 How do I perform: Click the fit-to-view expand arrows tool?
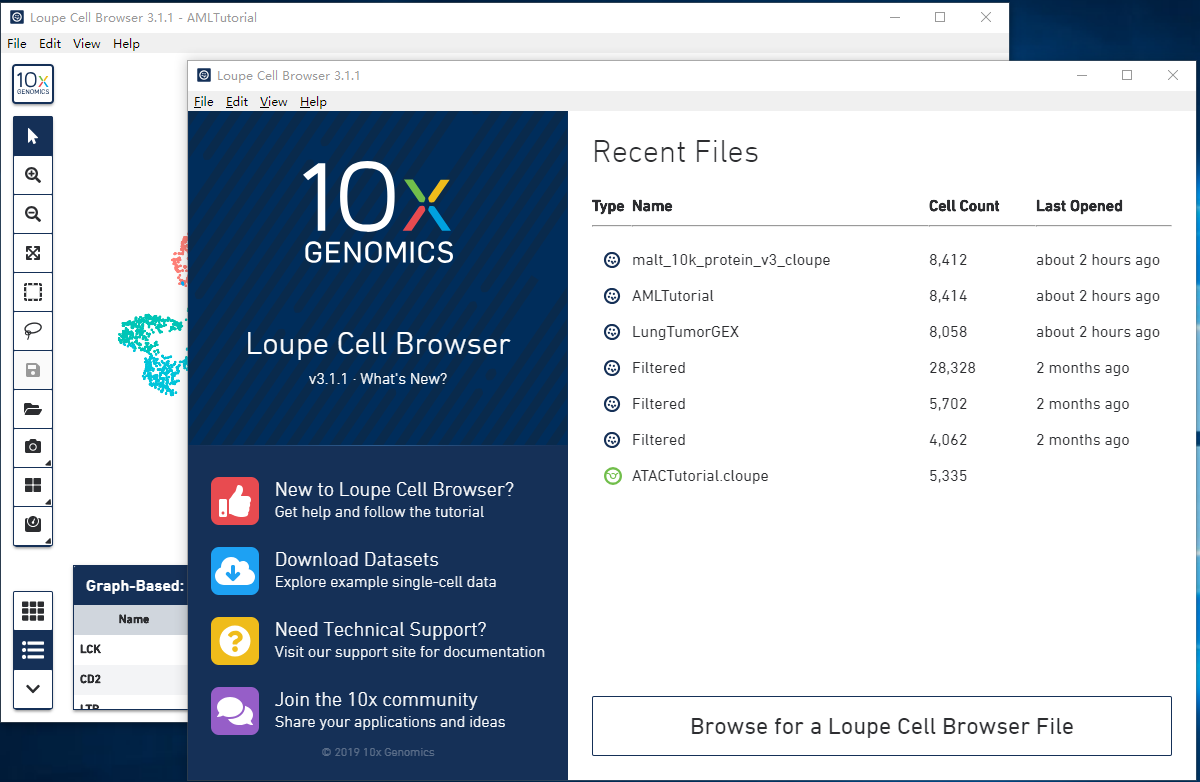point(33,253)
